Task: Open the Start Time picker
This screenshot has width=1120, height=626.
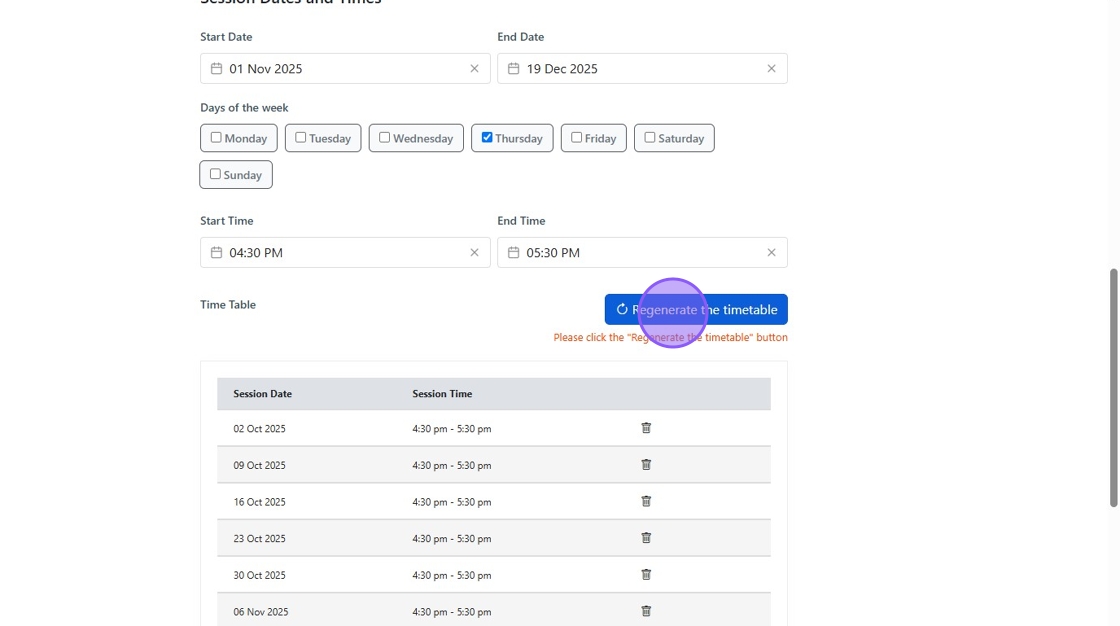Action: (216, 253)
